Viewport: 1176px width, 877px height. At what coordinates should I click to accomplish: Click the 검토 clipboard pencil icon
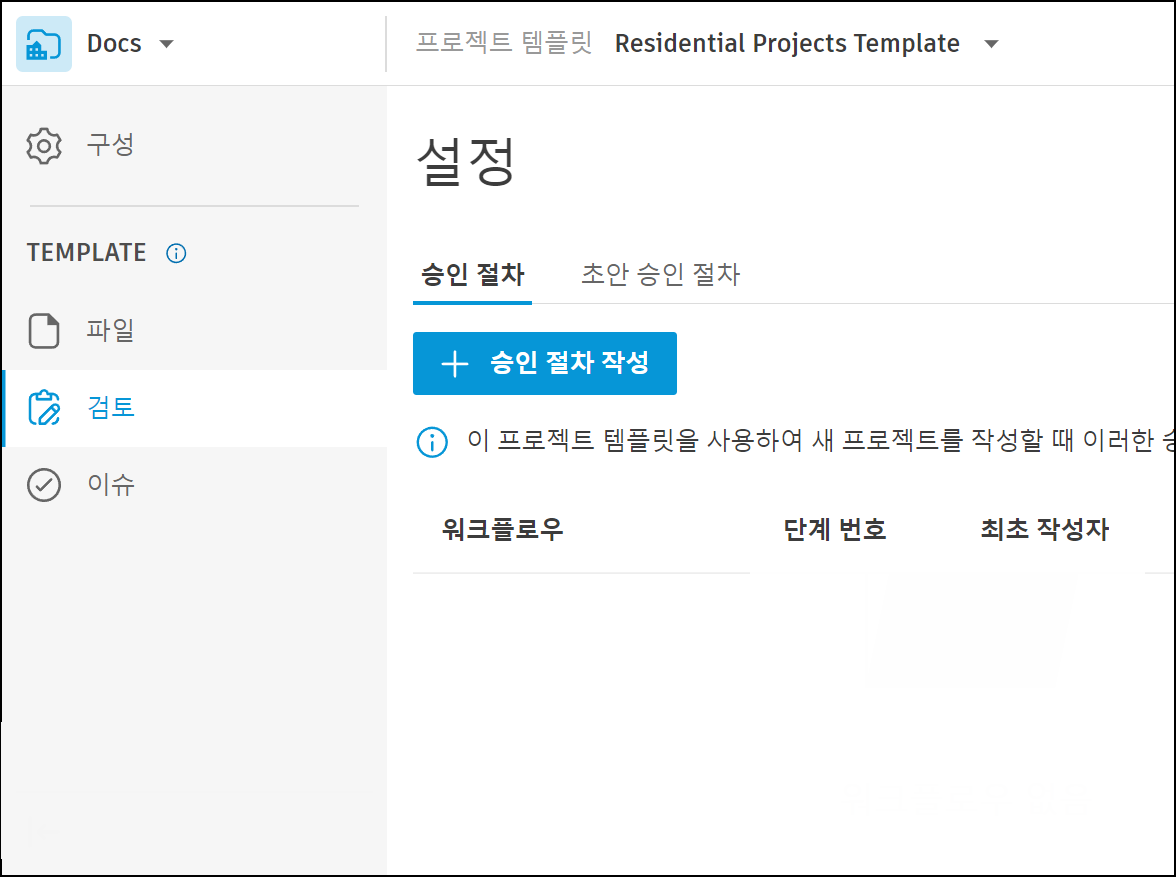click(x=44, y=408)
